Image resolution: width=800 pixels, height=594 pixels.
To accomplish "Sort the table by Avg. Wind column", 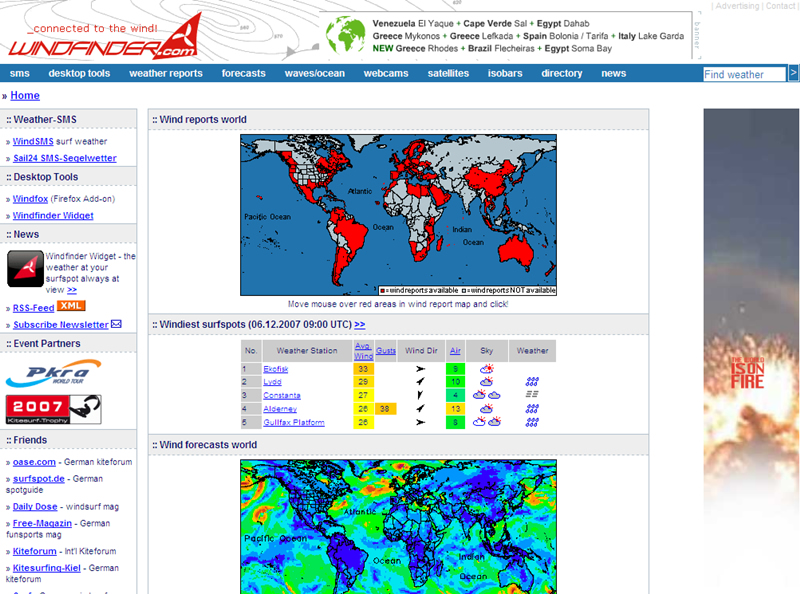I will [363, 350].
